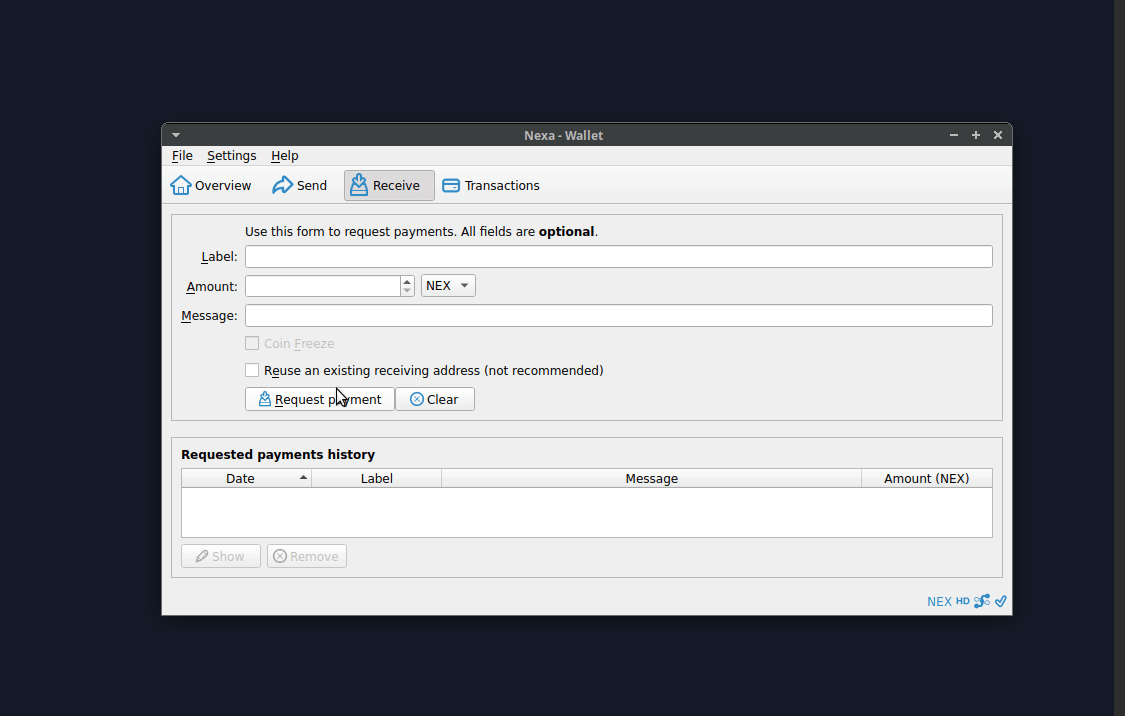Viewport: 1125px width, 716px height.
Task: Open the NEX unit dropdown
Action: pyautogui.click(x=448, y=286)
